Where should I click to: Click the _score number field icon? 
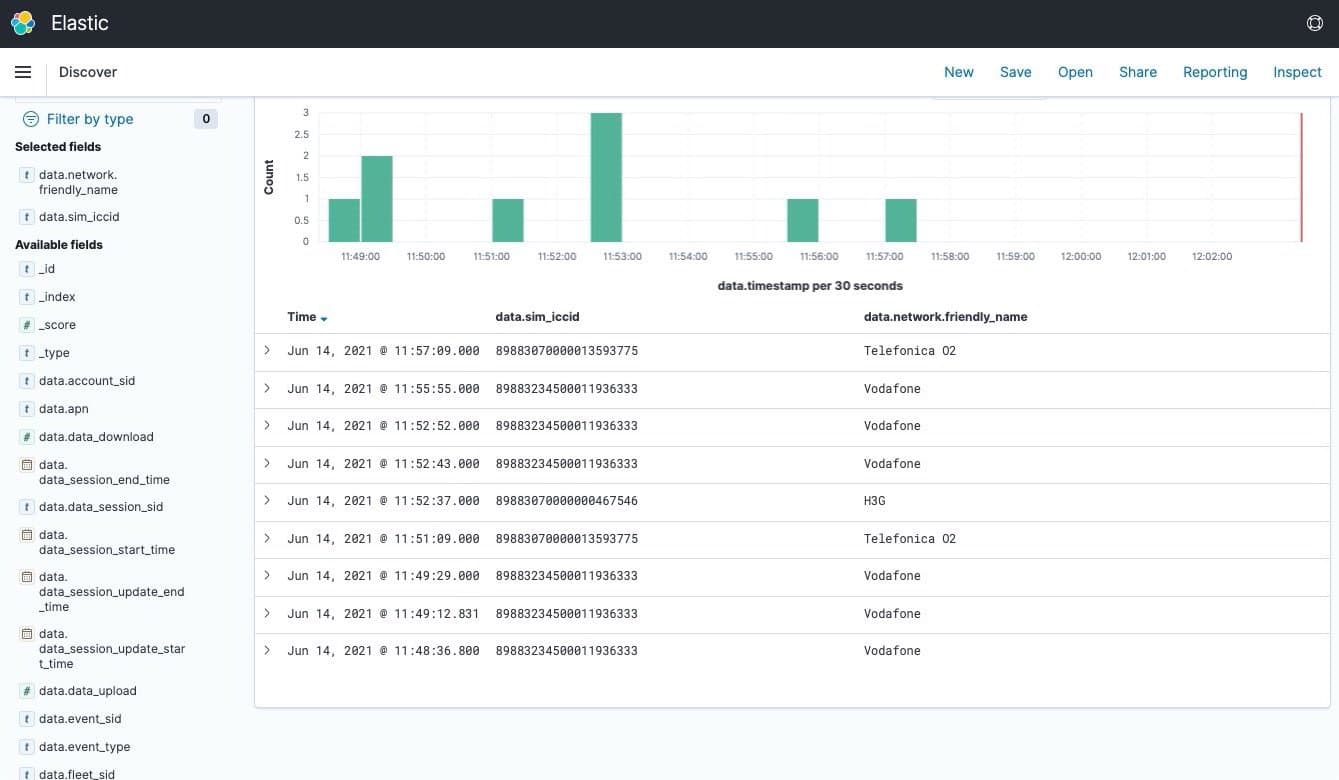tap(27, 325)
